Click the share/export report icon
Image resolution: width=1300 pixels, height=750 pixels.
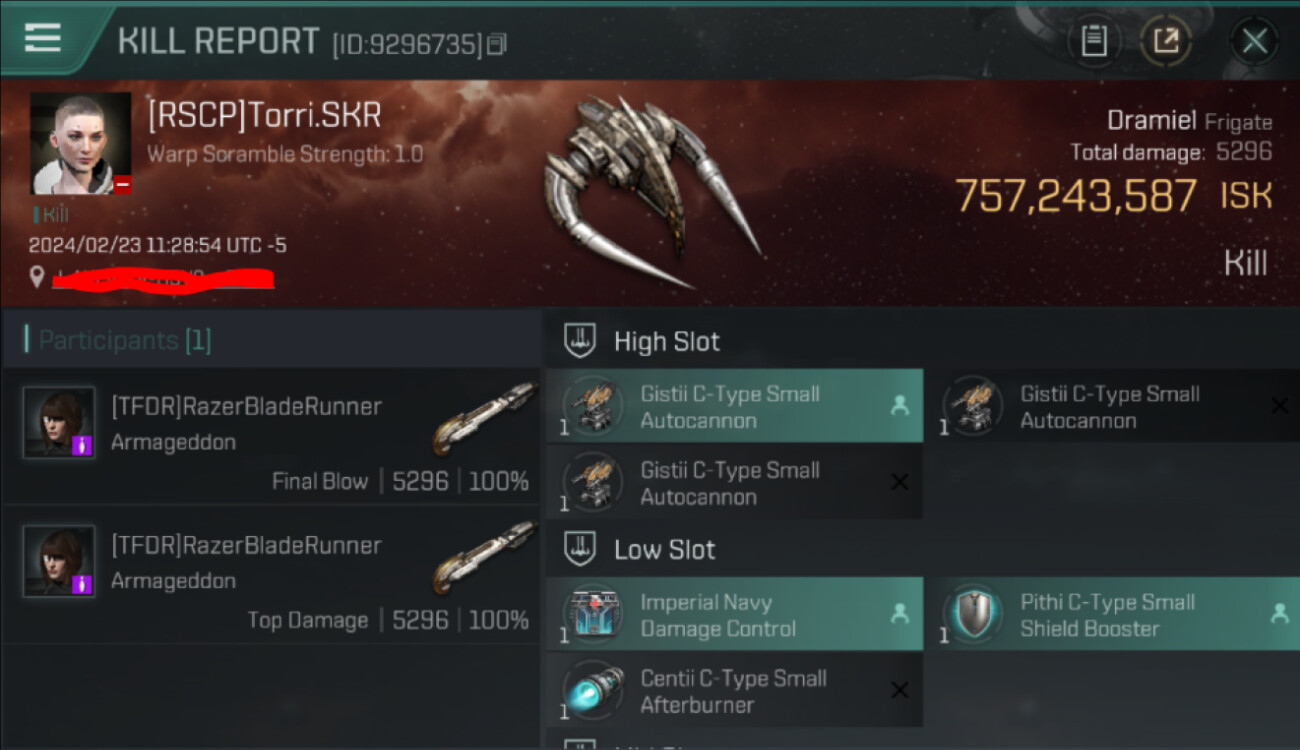click(1166, 41)
